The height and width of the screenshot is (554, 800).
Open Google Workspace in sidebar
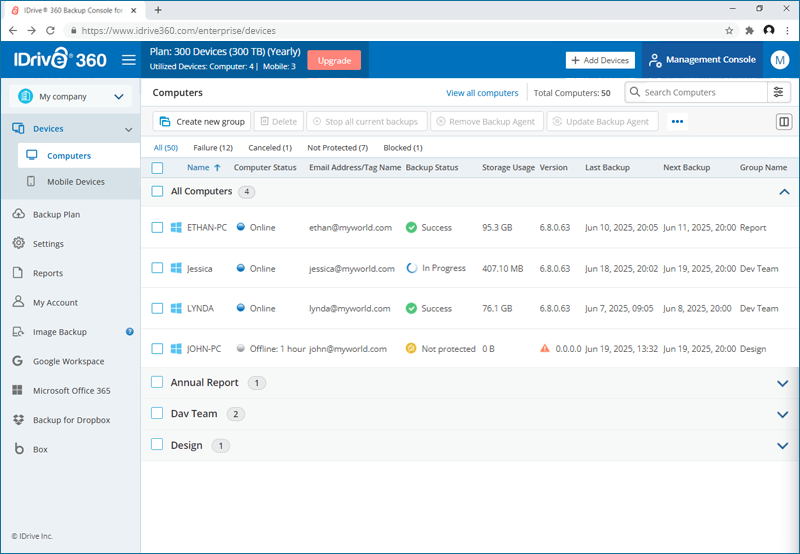68,361
